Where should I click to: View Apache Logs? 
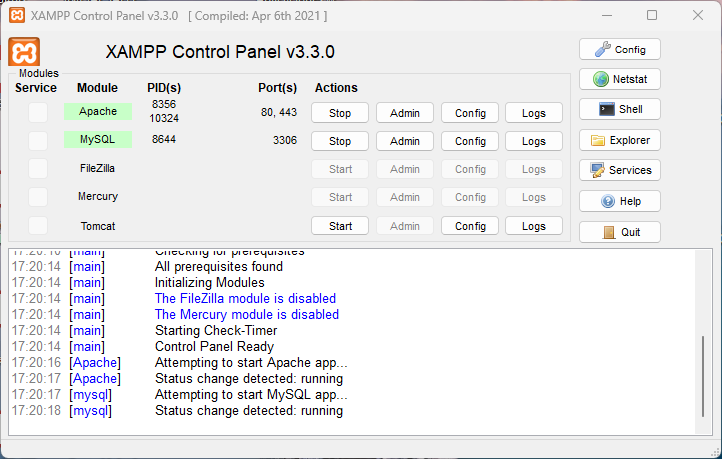click(534, 113)
